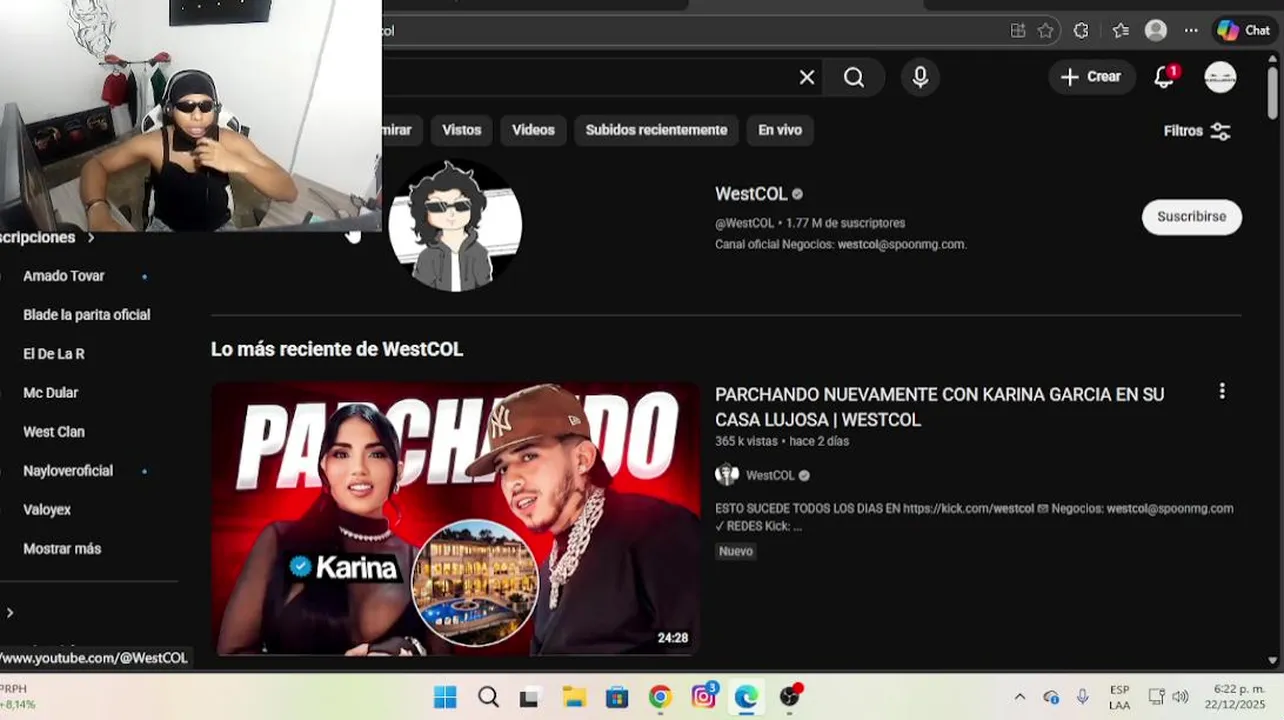Viewport: 1284px width, 720px height.
Task: Open Microsoft Store from taskbar
Action: point(616,697)
